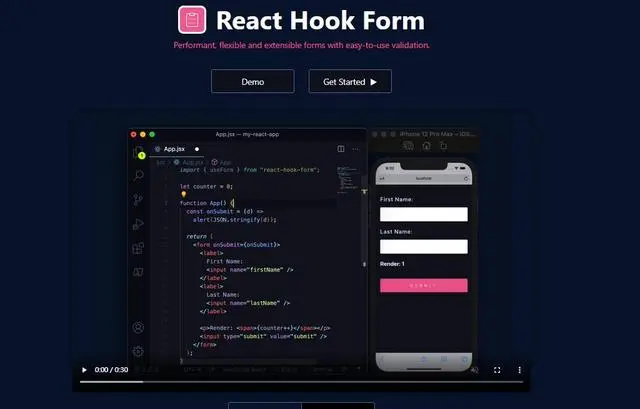Open the video's three-dot options menu
The image size is (640, 409).
(519, 370)
